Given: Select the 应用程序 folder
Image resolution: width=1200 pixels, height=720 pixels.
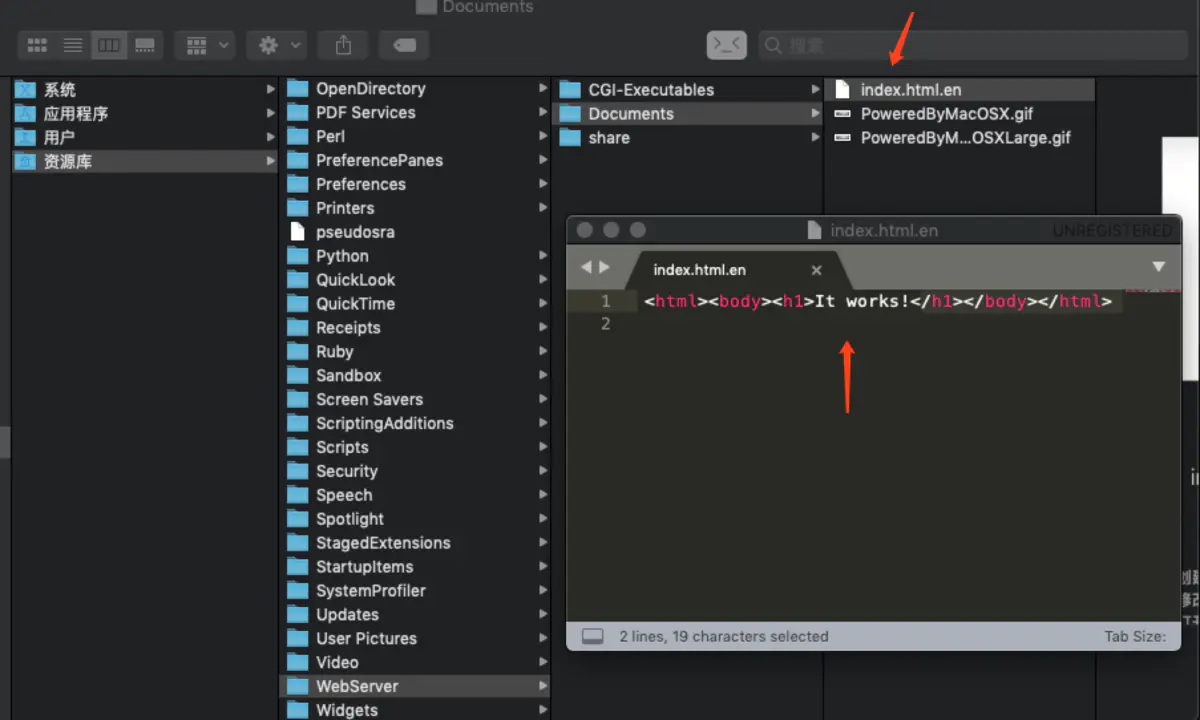Looking at the screenshot, I should 145,114.
